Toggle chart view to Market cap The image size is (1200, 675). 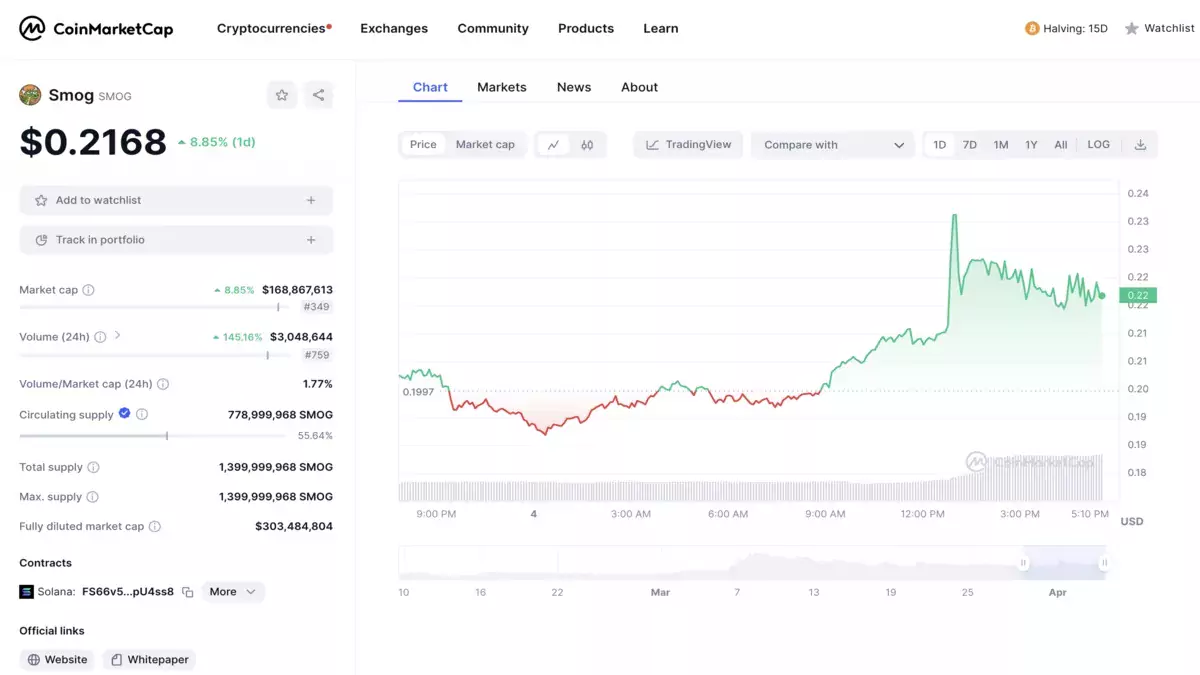tap(485, 145)
